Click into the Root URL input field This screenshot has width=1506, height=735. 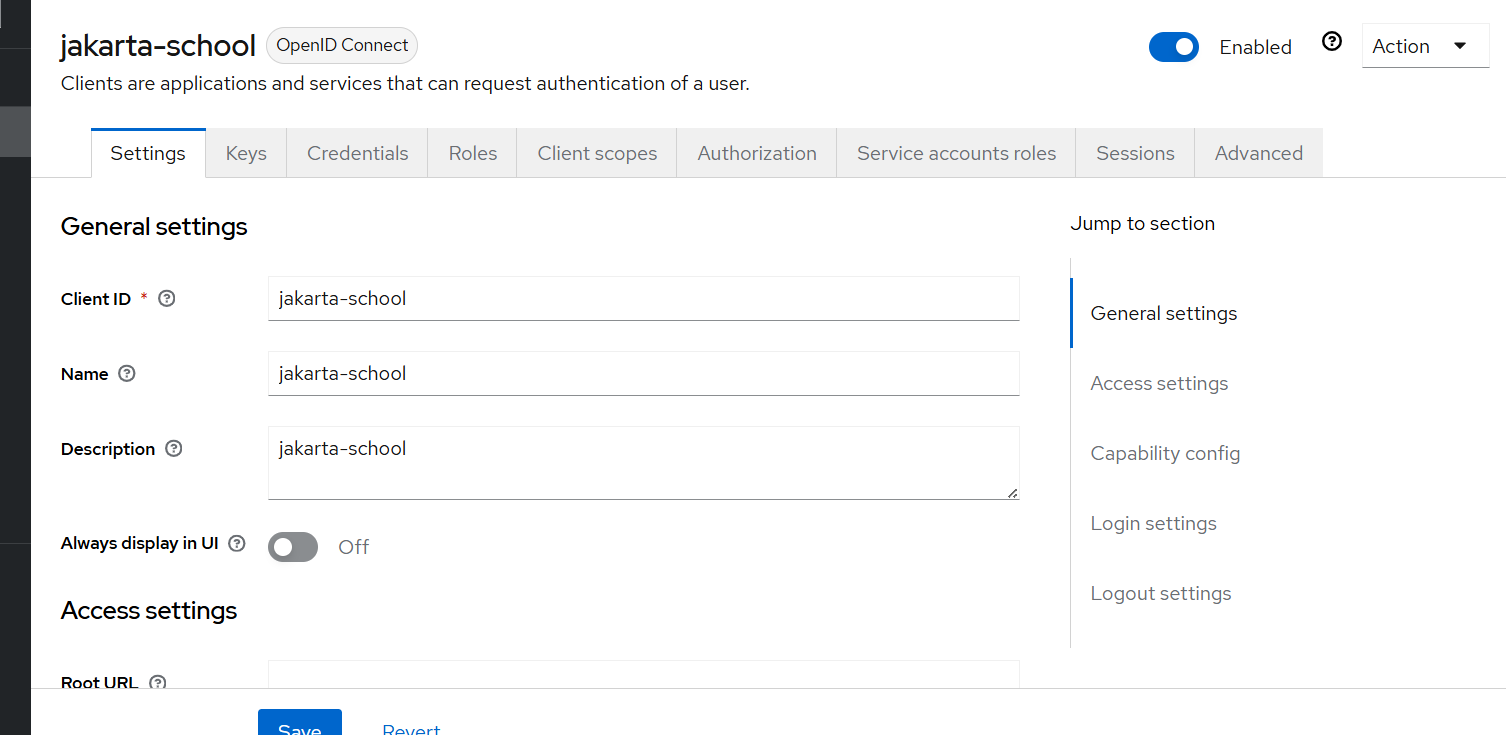(x=644, y=675)
